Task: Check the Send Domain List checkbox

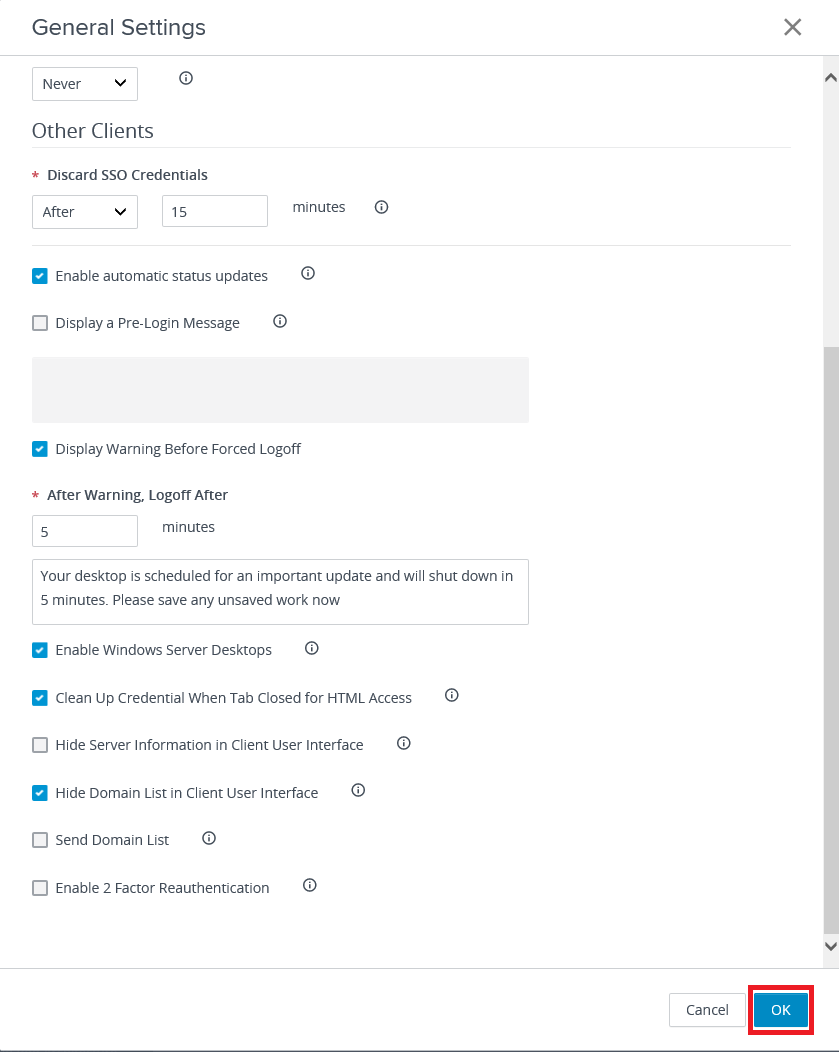Action: tap(40, 840)
